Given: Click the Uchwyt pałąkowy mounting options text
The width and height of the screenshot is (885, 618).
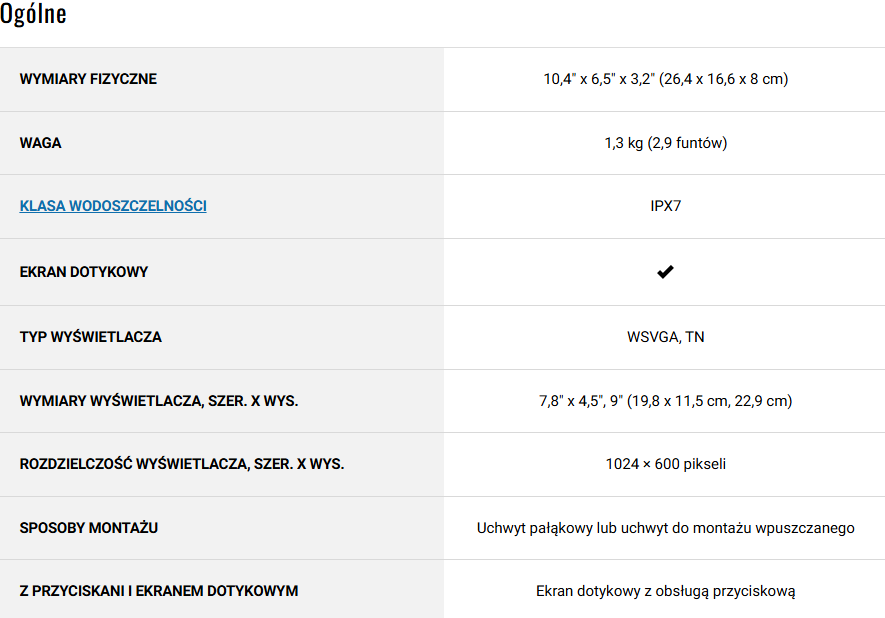Looking at the screenshot, I should (x=665, y=528).
